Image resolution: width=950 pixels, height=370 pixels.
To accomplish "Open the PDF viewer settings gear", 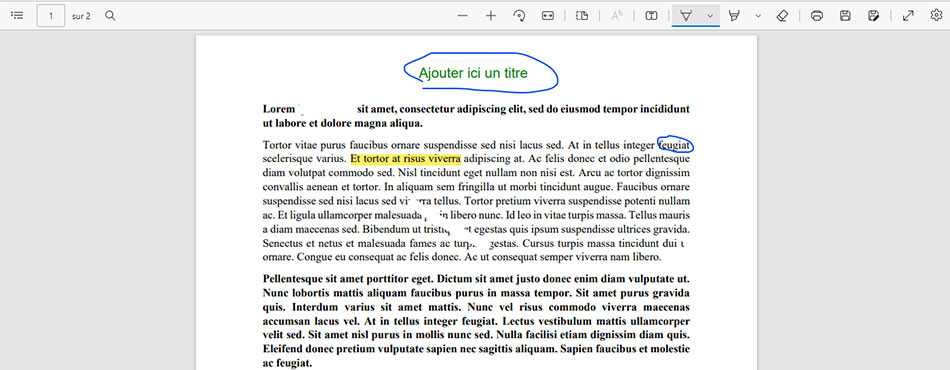I will [x=936, y=16].
